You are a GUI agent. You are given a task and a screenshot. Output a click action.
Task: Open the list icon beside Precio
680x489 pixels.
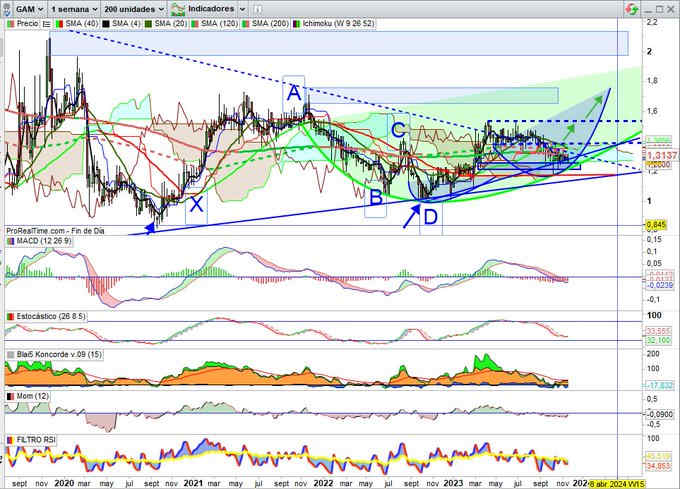coord(47,24)
